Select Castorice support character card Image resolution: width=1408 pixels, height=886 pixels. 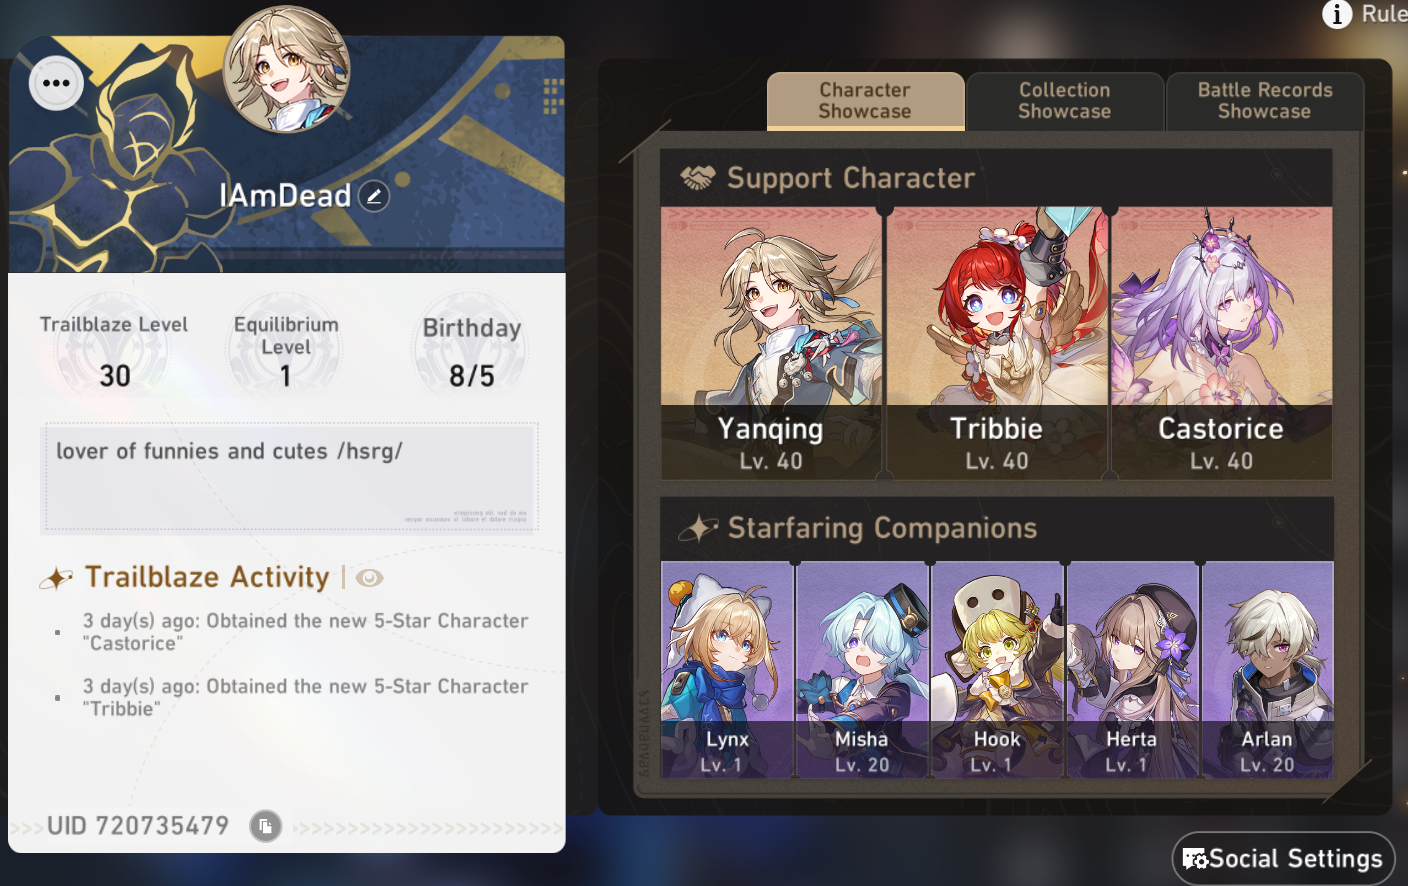pyautogui.click(x=1221, y=343)
